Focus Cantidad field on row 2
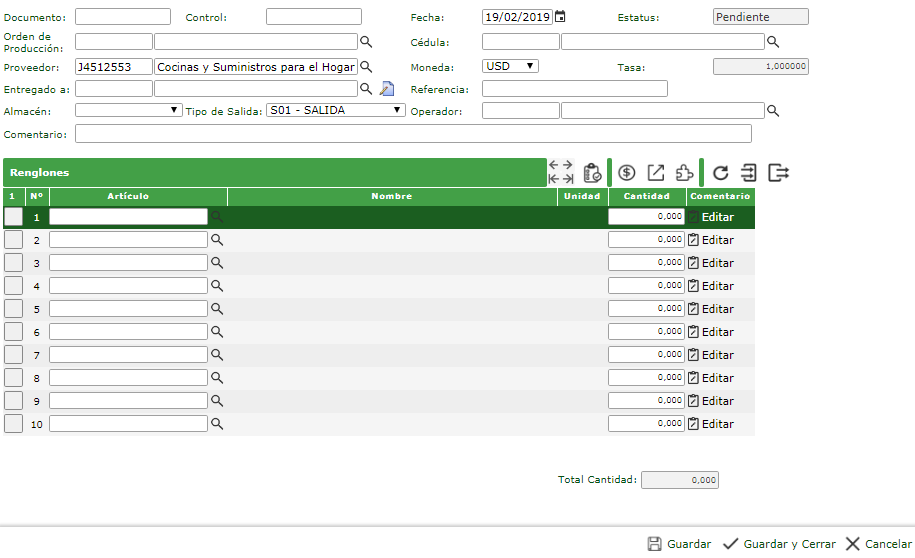Viewport: 915px width, 558px height. pyautogui.click(x=646, y=239)
